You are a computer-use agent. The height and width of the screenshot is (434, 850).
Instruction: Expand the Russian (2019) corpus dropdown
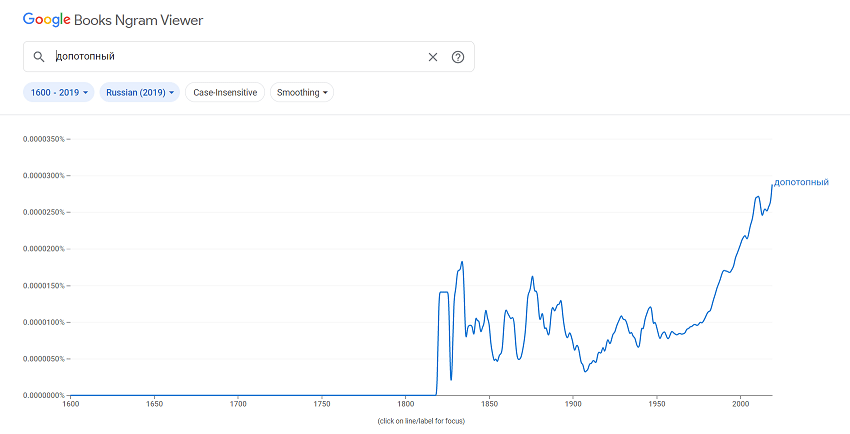point(141,93)
